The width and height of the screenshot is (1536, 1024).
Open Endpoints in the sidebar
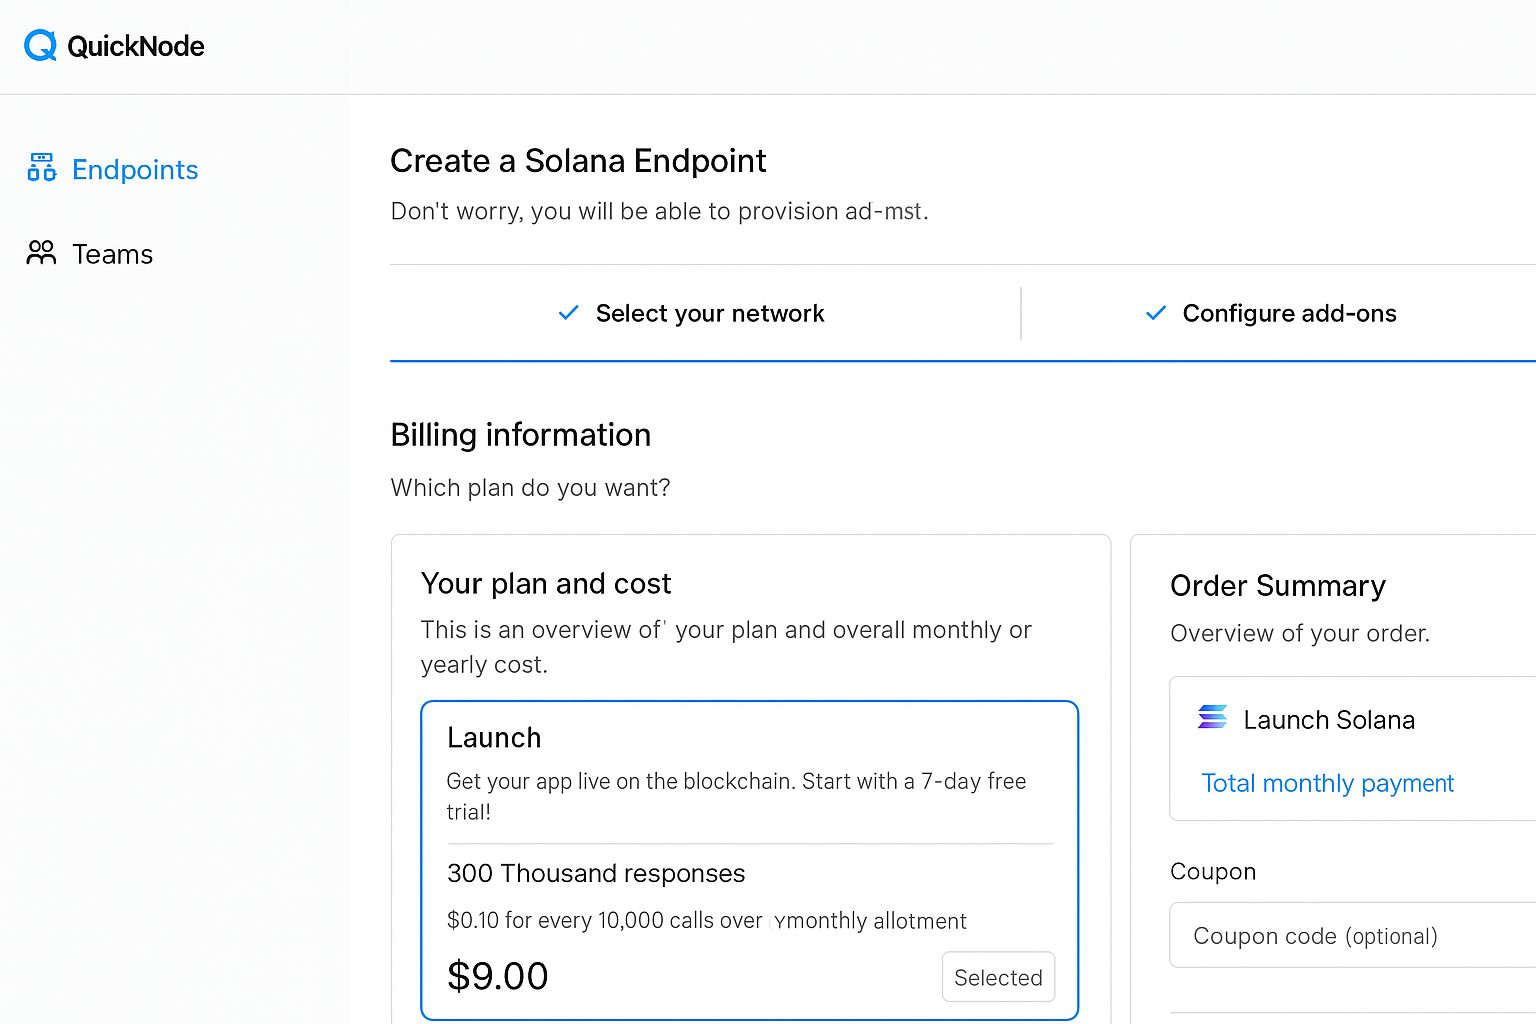click(x=134, y=170)
